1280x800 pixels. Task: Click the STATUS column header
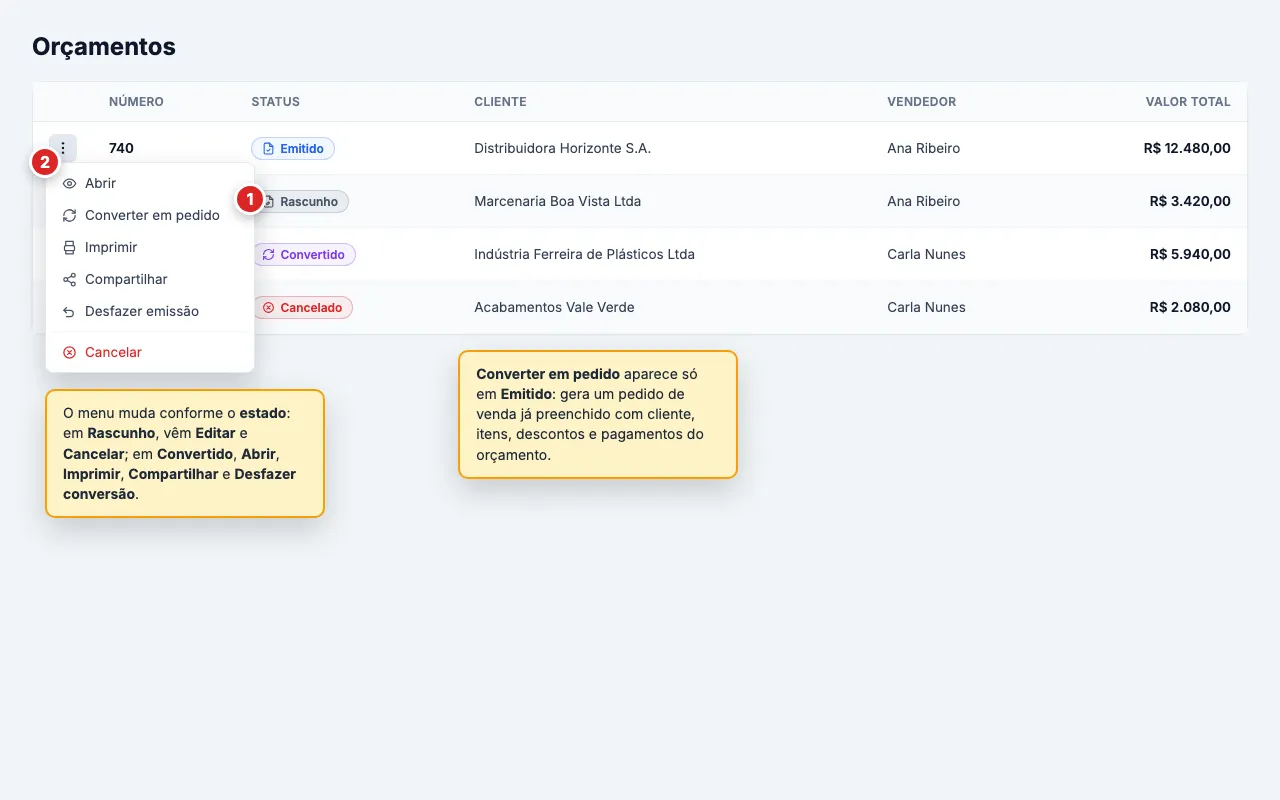pyautogui.click(x=275, y=102)
